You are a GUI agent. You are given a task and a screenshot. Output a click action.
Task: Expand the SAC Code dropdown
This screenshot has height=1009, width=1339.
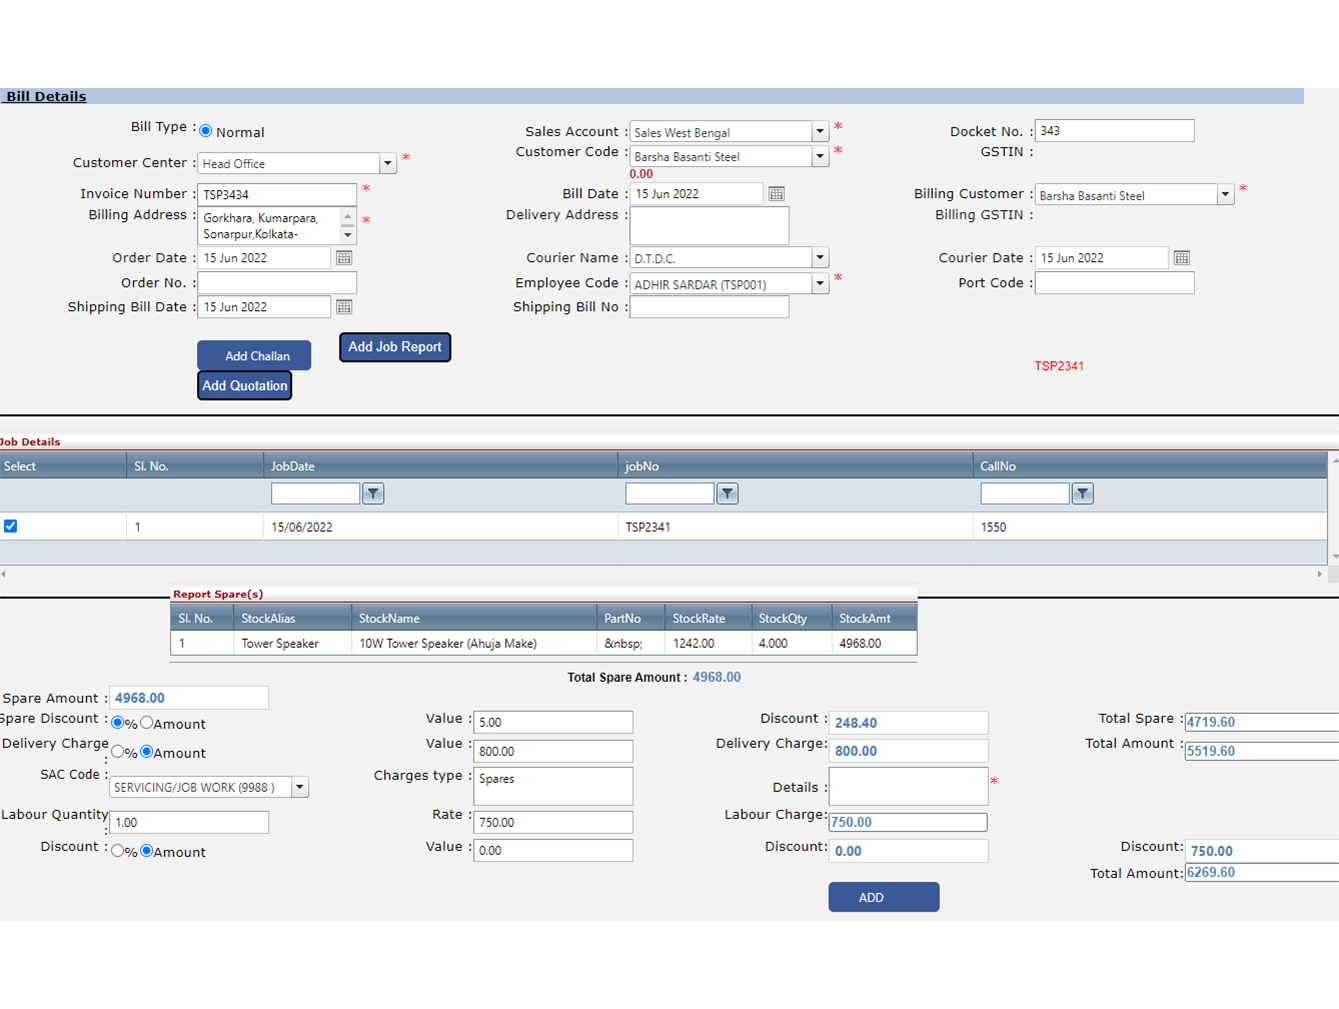pos(299,787)
